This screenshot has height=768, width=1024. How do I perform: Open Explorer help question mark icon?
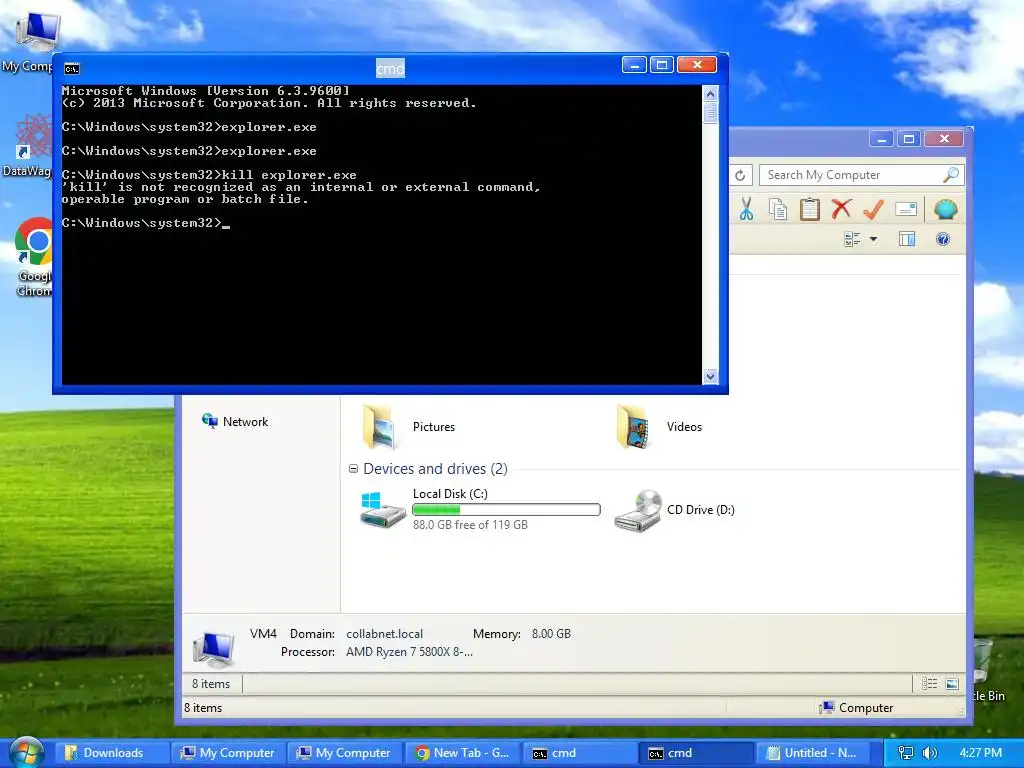(x=942, y=239)
